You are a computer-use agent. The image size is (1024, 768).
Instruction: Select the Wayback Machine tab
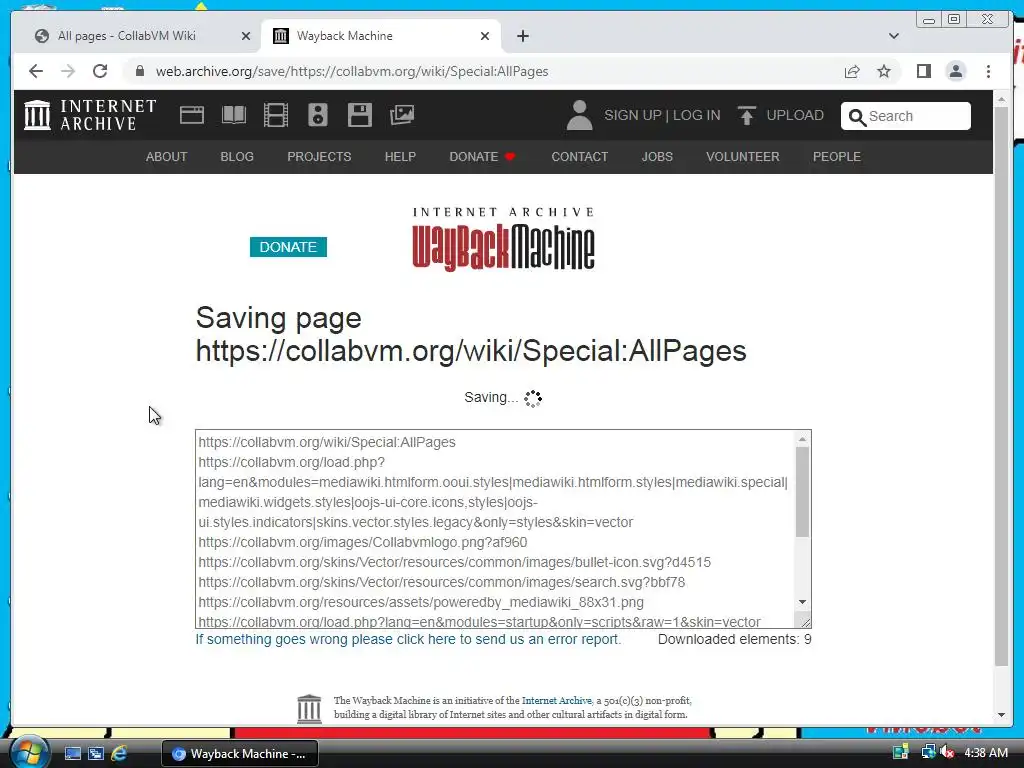(381, 36)
